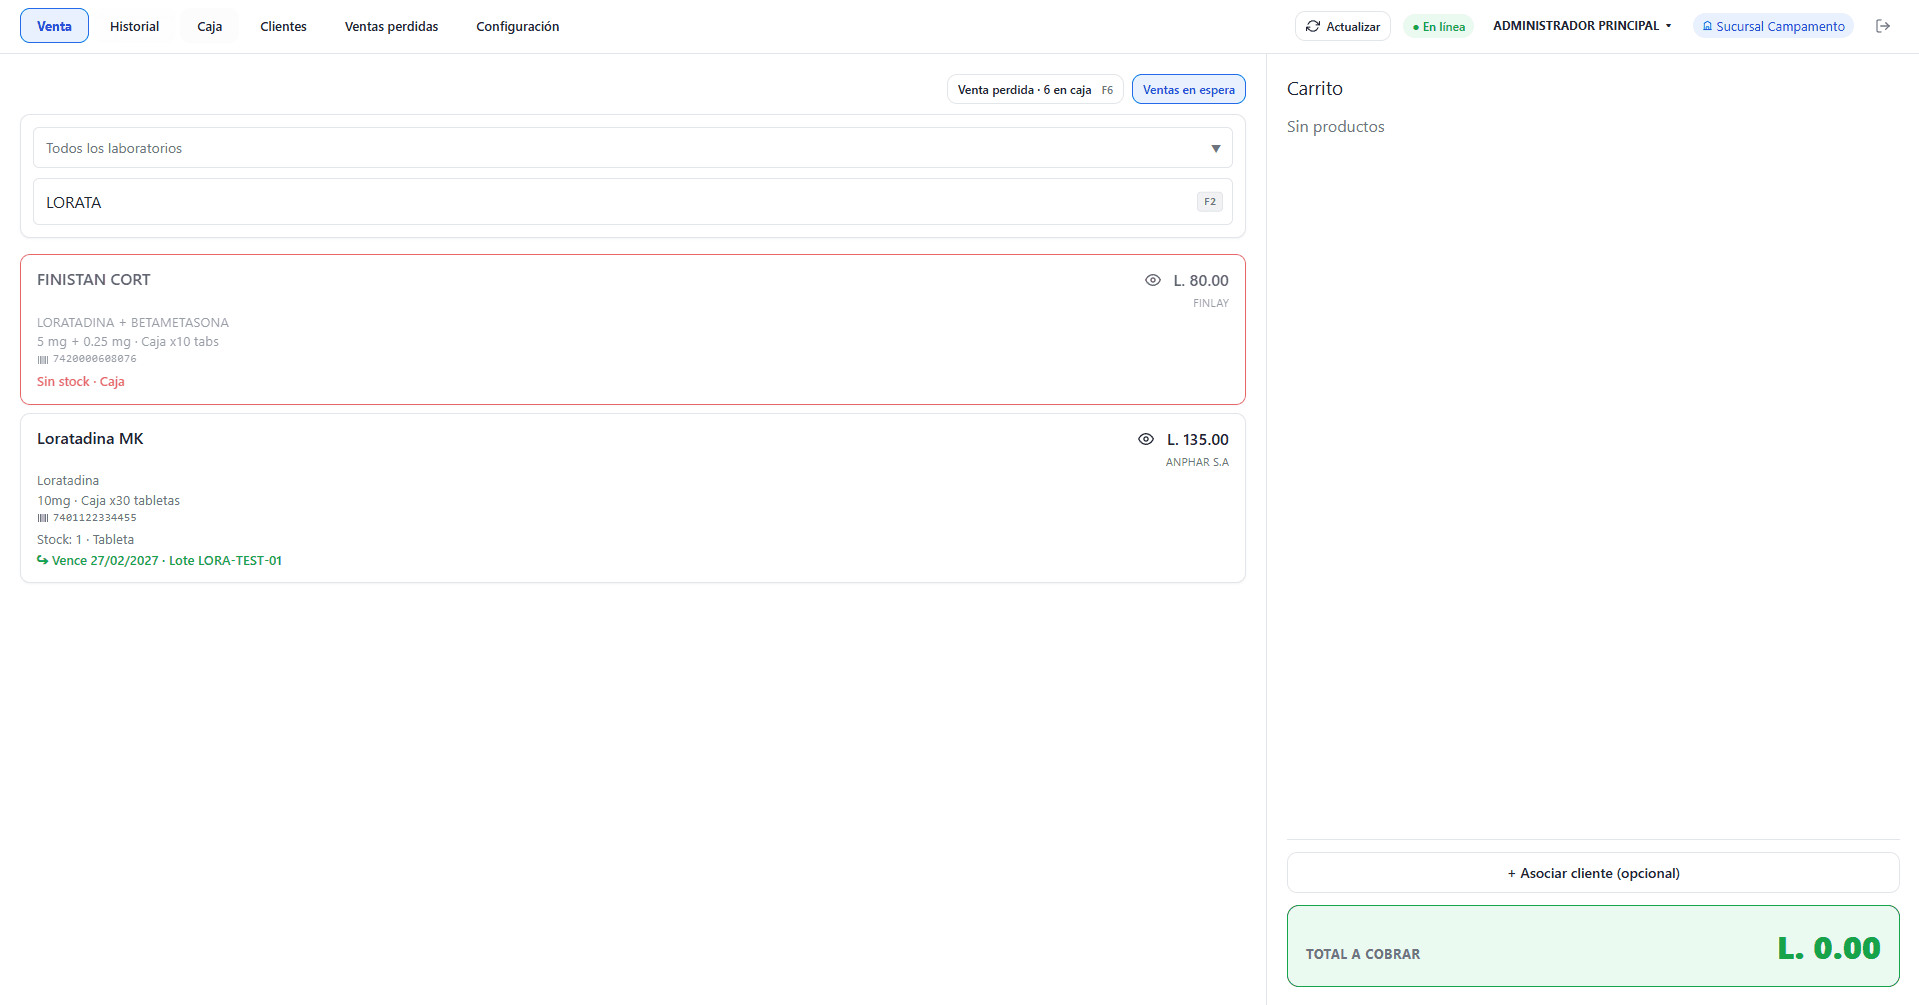Click the ANPHAR S.A laboratory label

coord(1197,462)
